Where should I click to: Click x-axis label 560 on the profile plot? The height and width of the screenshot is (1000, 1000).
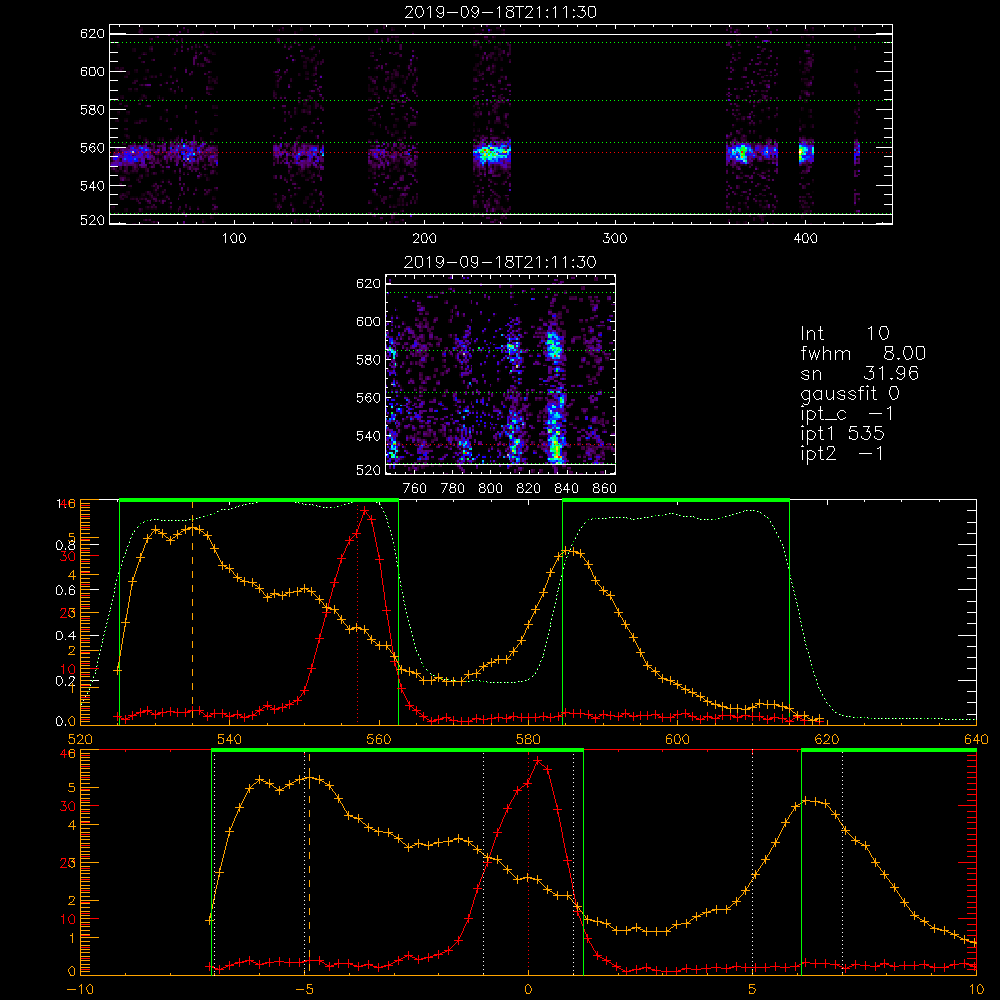[379, 740]
